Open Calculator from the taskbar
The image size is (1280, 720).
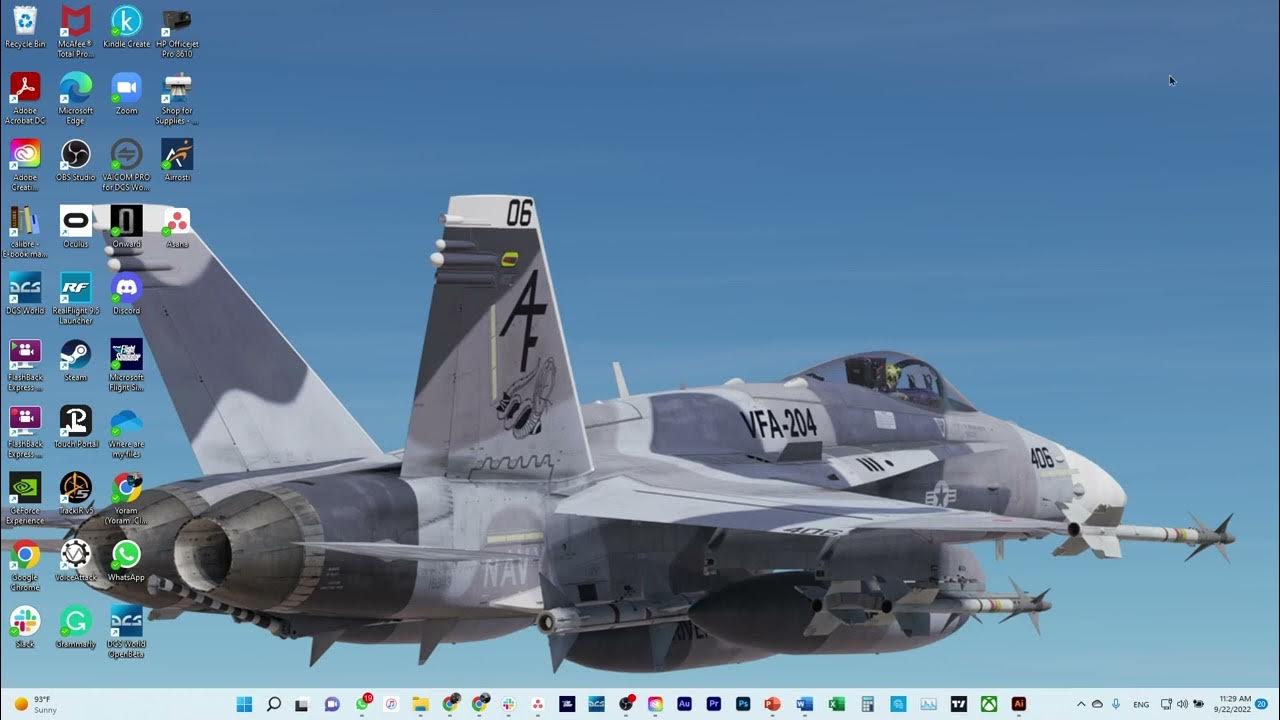coord(868,704)
